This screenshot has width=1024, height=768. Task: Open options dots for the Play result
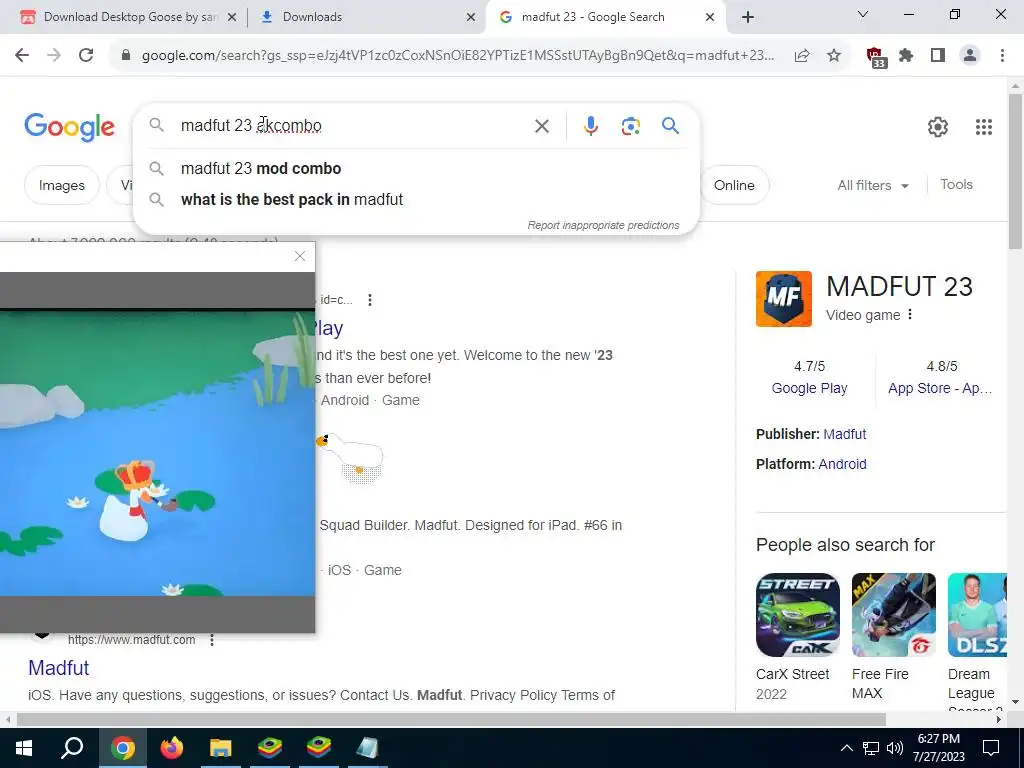point(370,300)
